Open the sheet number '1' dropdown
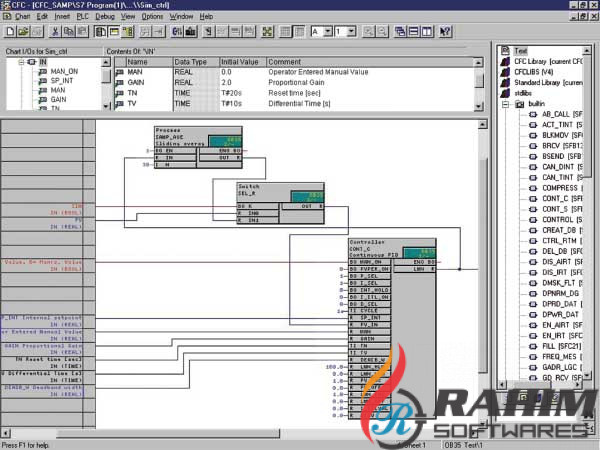 351,31
